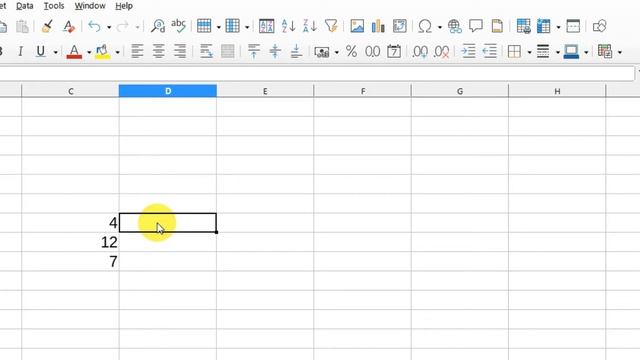Insert an image using the picture icon

(x=357, y=26)
